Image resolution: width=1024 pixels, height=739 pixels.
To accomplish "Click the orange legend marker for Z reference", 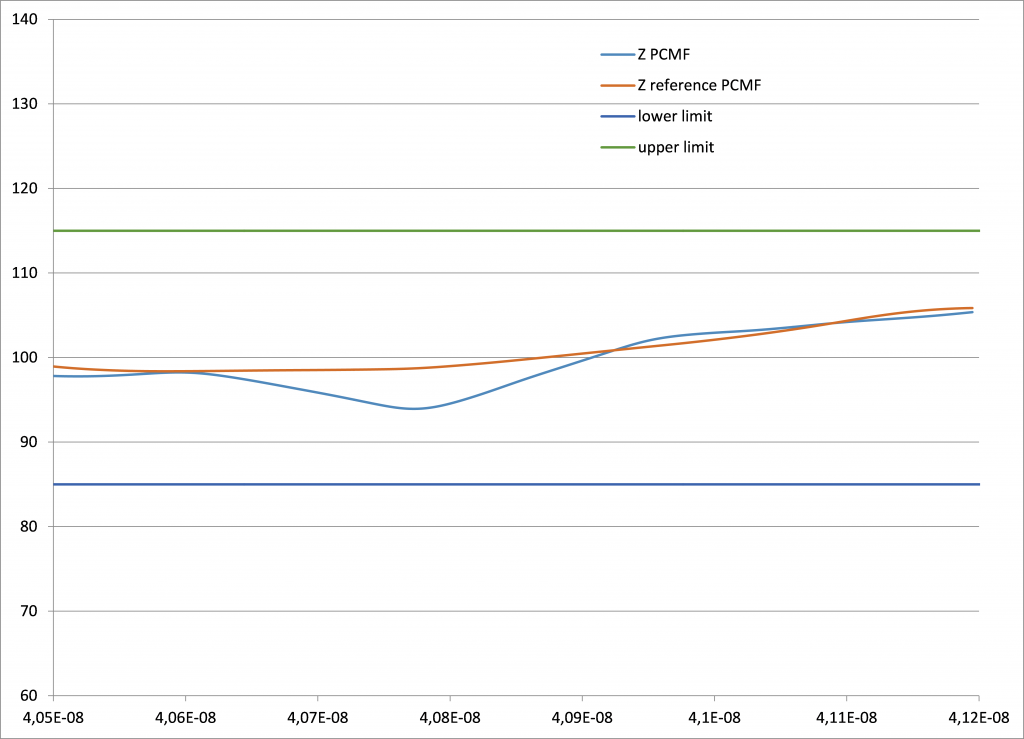I will tap(614, 86).
